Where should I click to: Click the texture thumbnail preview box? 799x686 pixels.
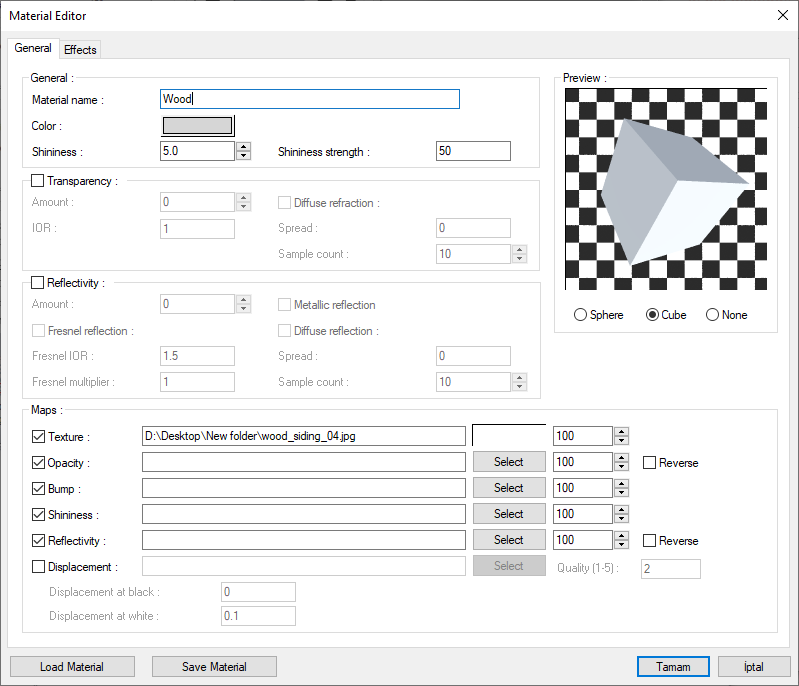[508, 436]
